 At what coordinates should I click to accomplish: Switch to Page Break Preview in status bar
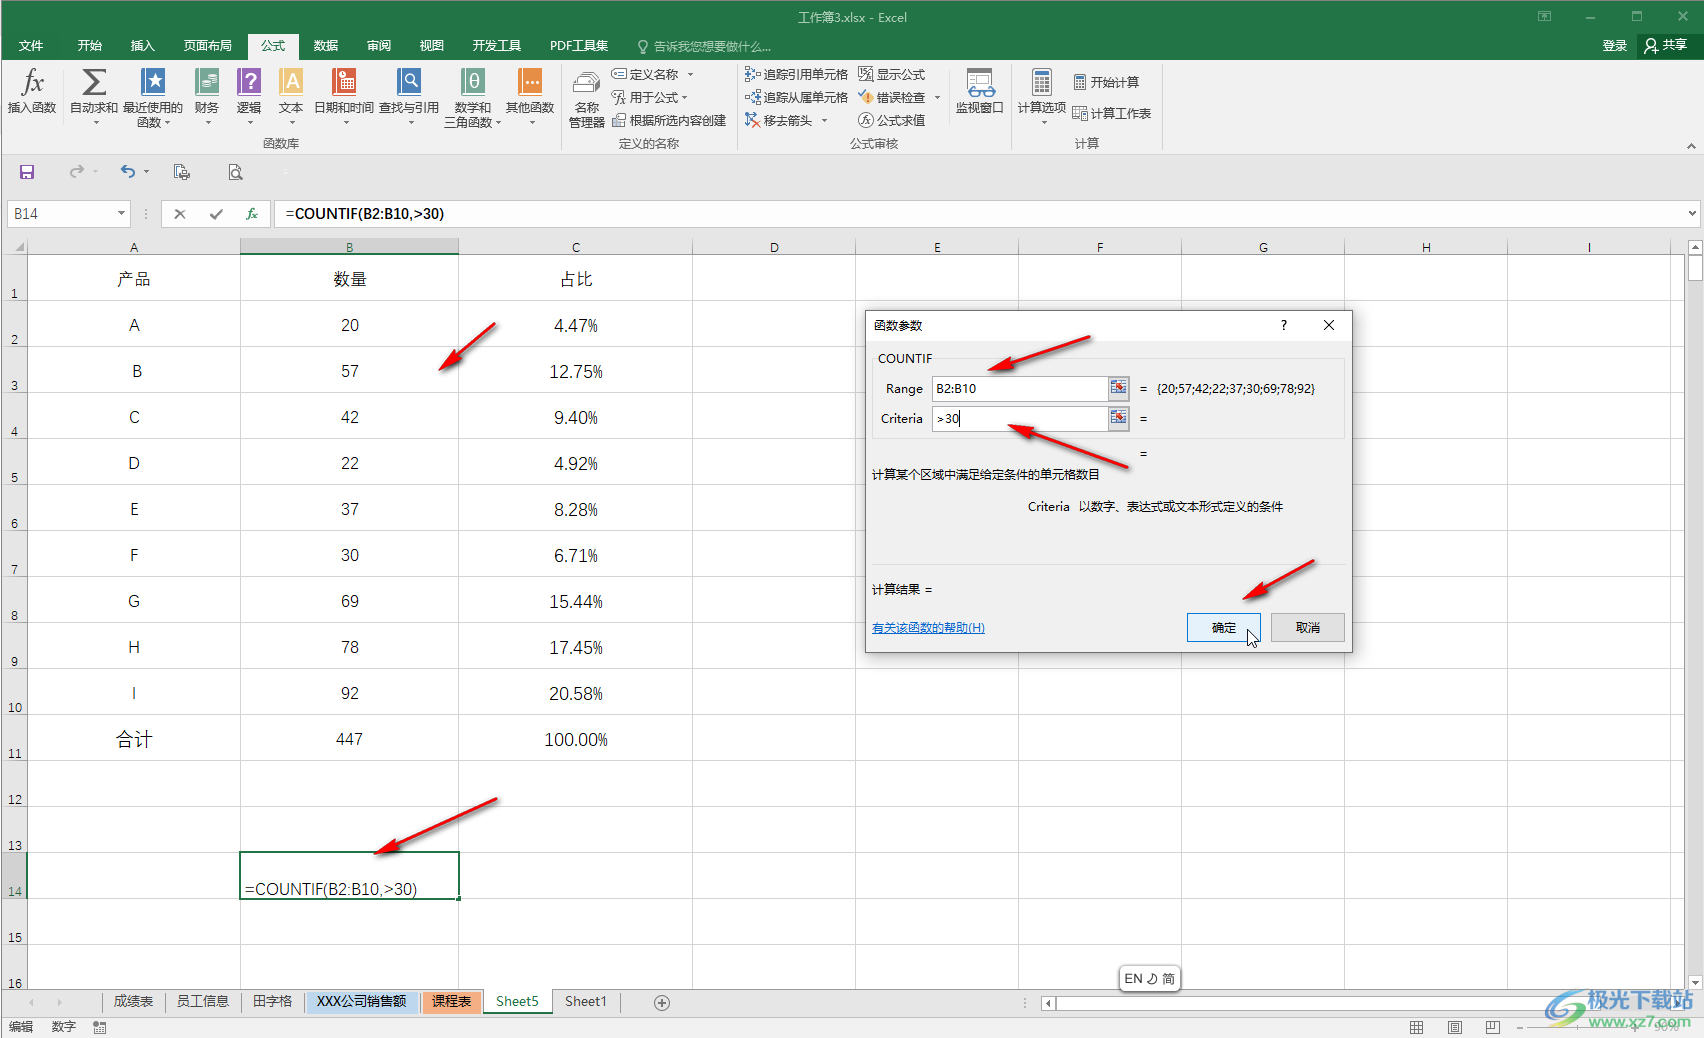point(1493,1027)
